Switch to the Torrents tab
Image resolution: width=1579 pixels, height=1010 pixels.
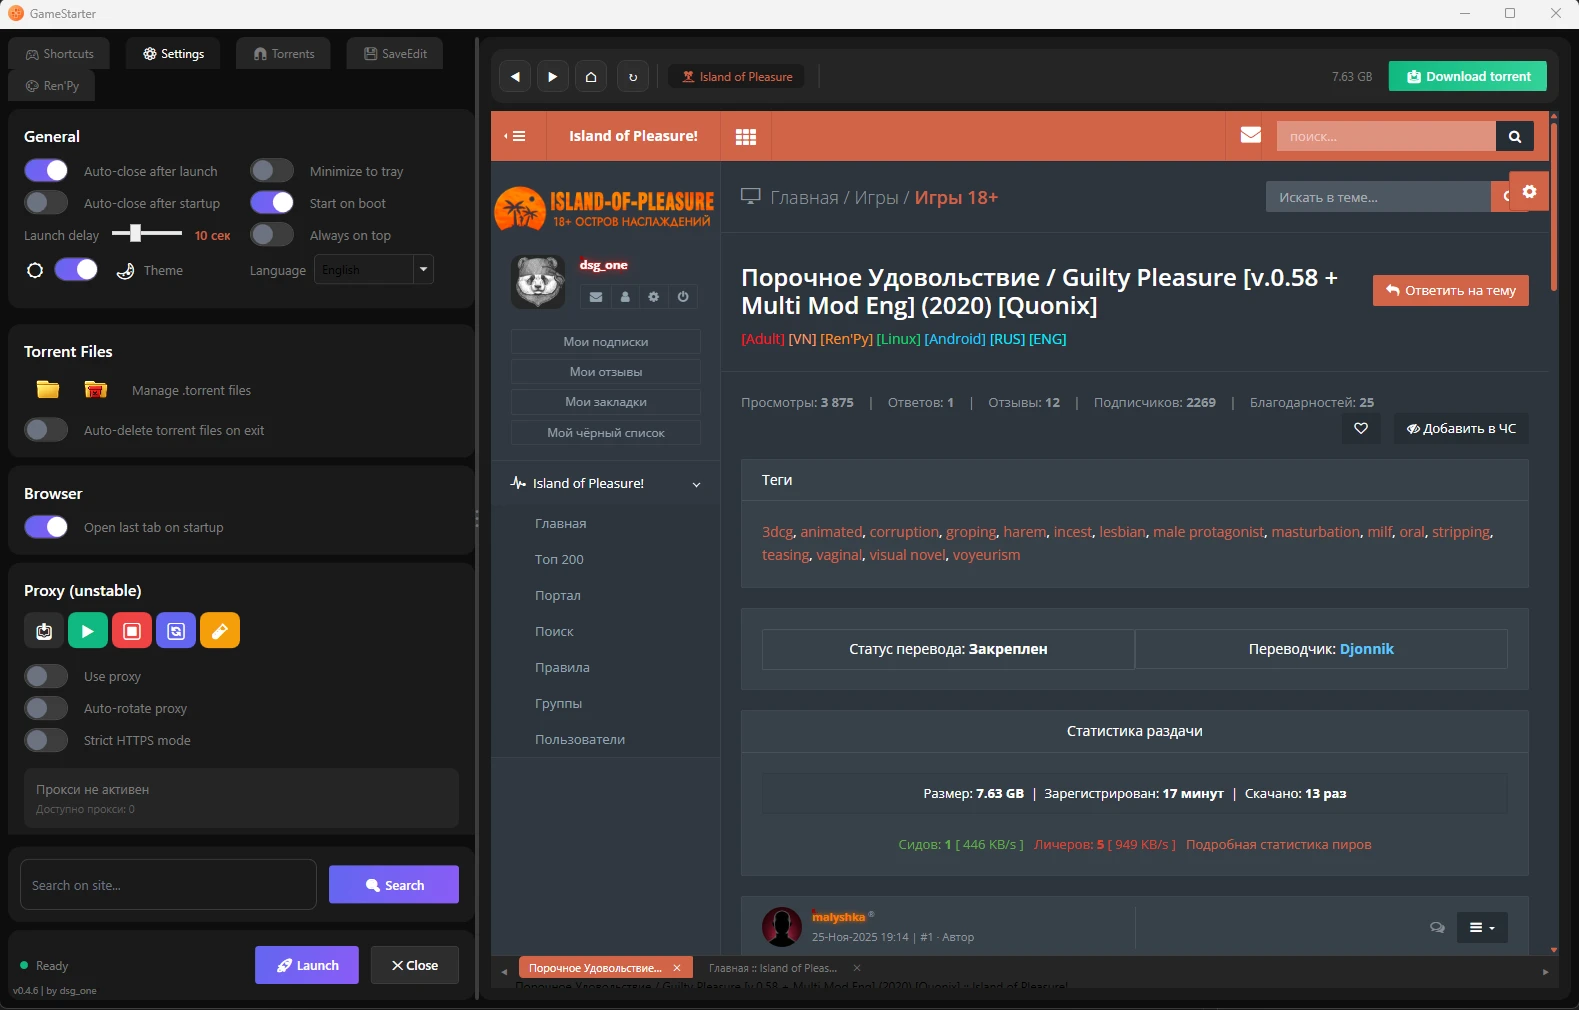[x=284, y=54]
